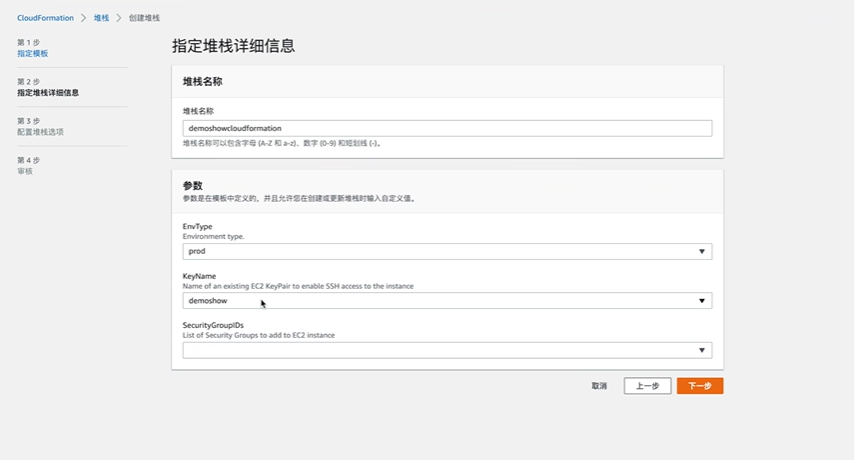Go to CloudFormation via the breadcrumb
The image size is (855, 460).
[x=45, y=18]
